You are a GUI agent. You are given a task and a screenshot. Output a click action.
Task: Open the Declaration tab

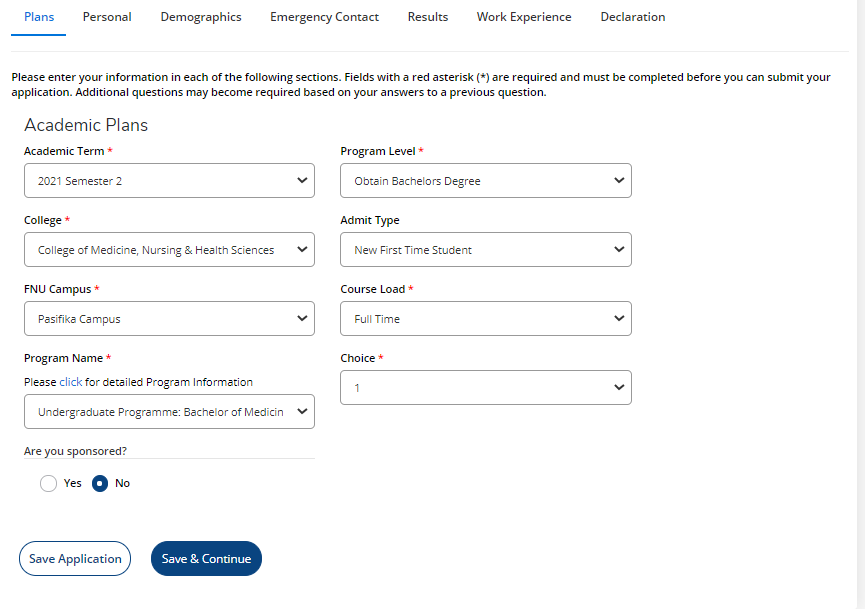point(632,17)
